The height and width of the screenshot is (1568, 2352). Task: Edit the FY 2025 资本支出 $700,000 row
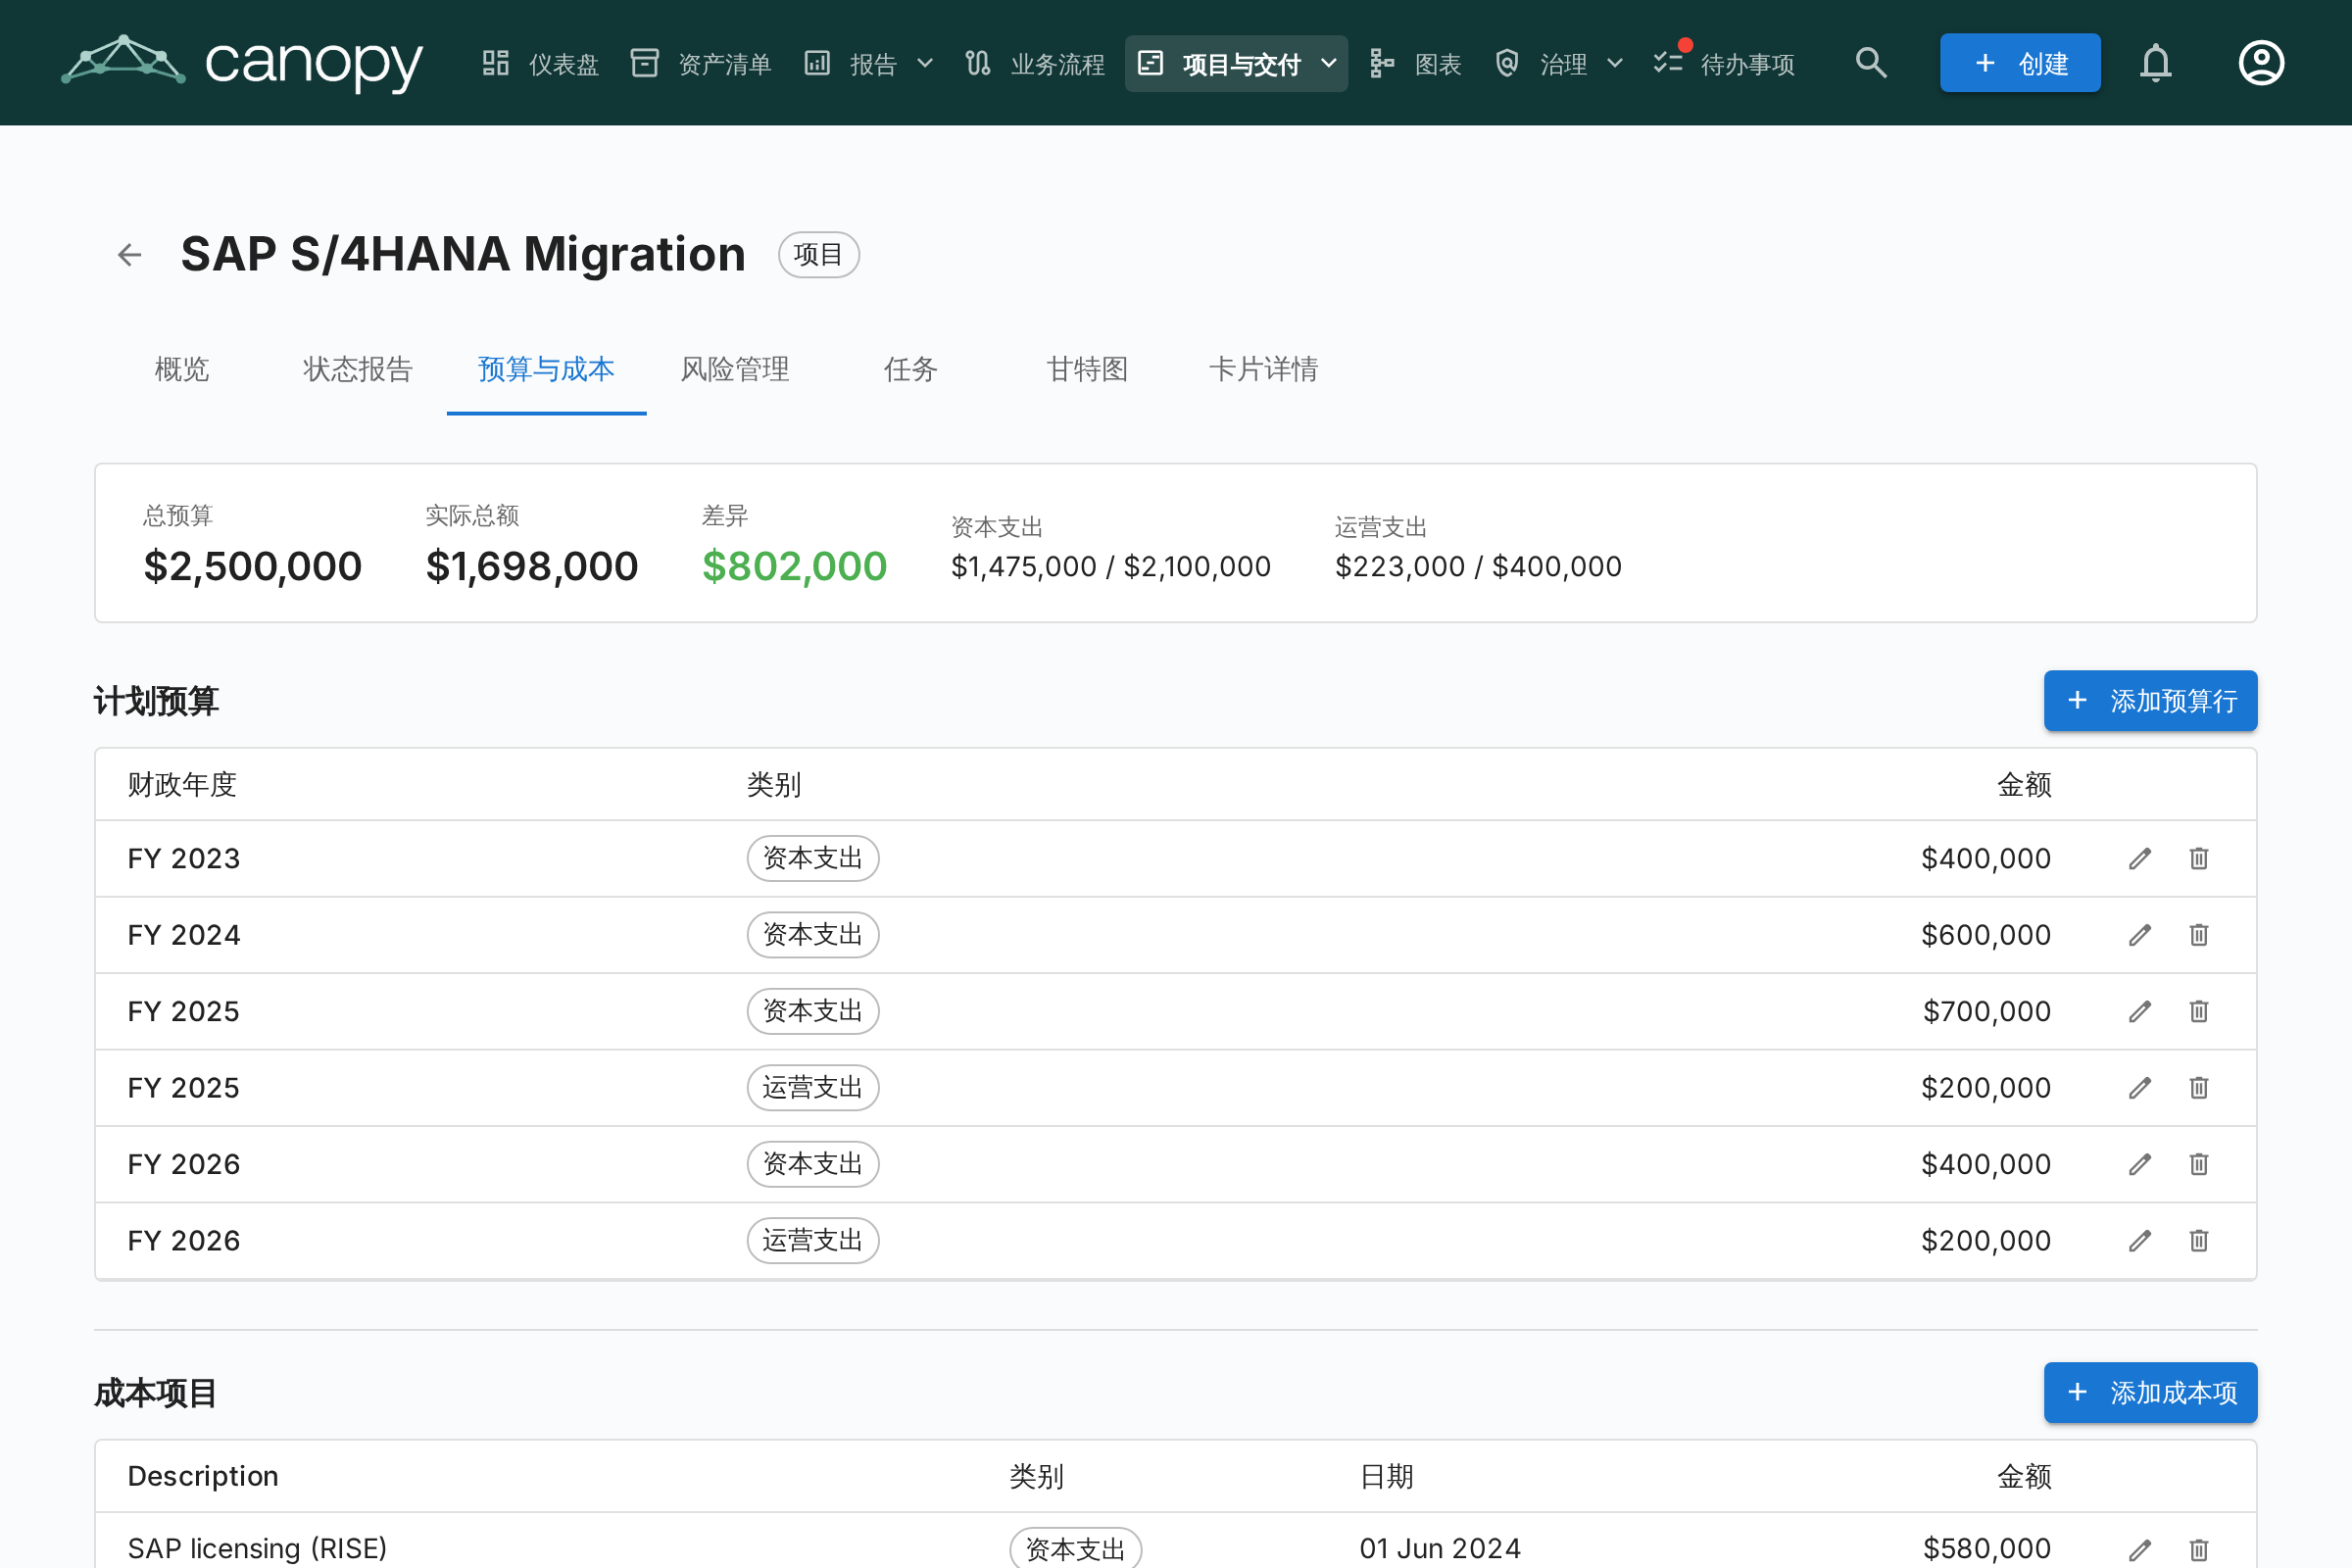click(2140, 1012)
